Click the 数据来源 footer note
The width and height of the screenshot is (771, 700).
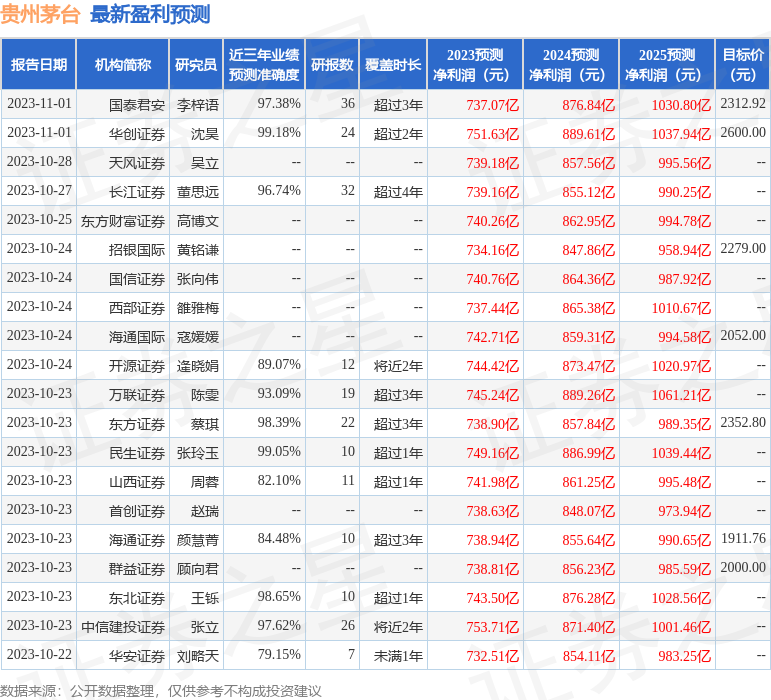point(160,691)
